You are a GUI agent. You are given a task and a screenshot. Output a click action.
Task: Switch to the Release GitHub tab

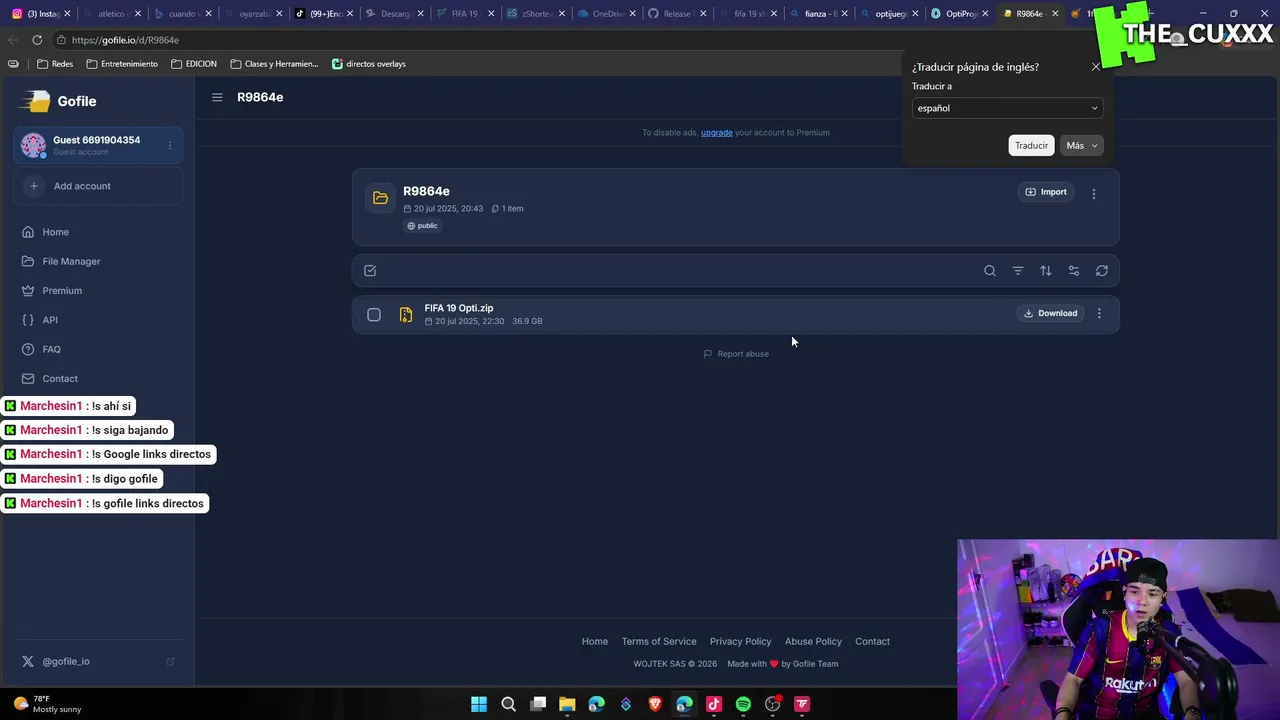tap(677, 14)
